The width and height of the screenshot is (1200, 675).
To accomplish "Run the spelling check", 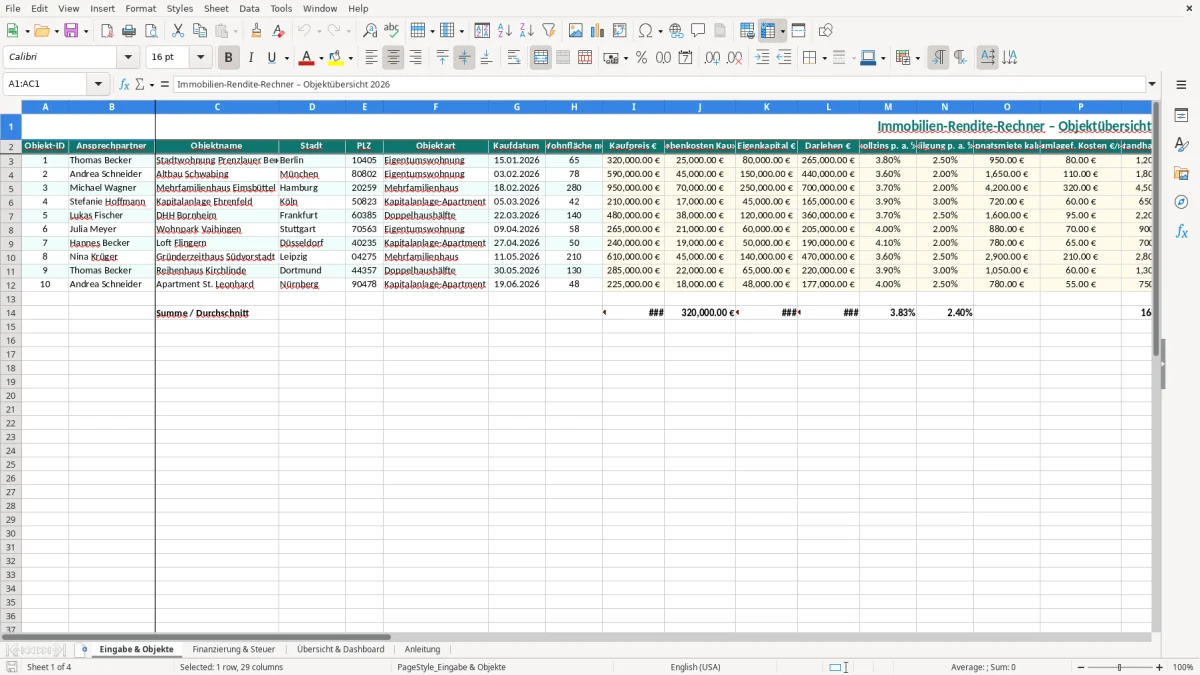I will (392, 31).
